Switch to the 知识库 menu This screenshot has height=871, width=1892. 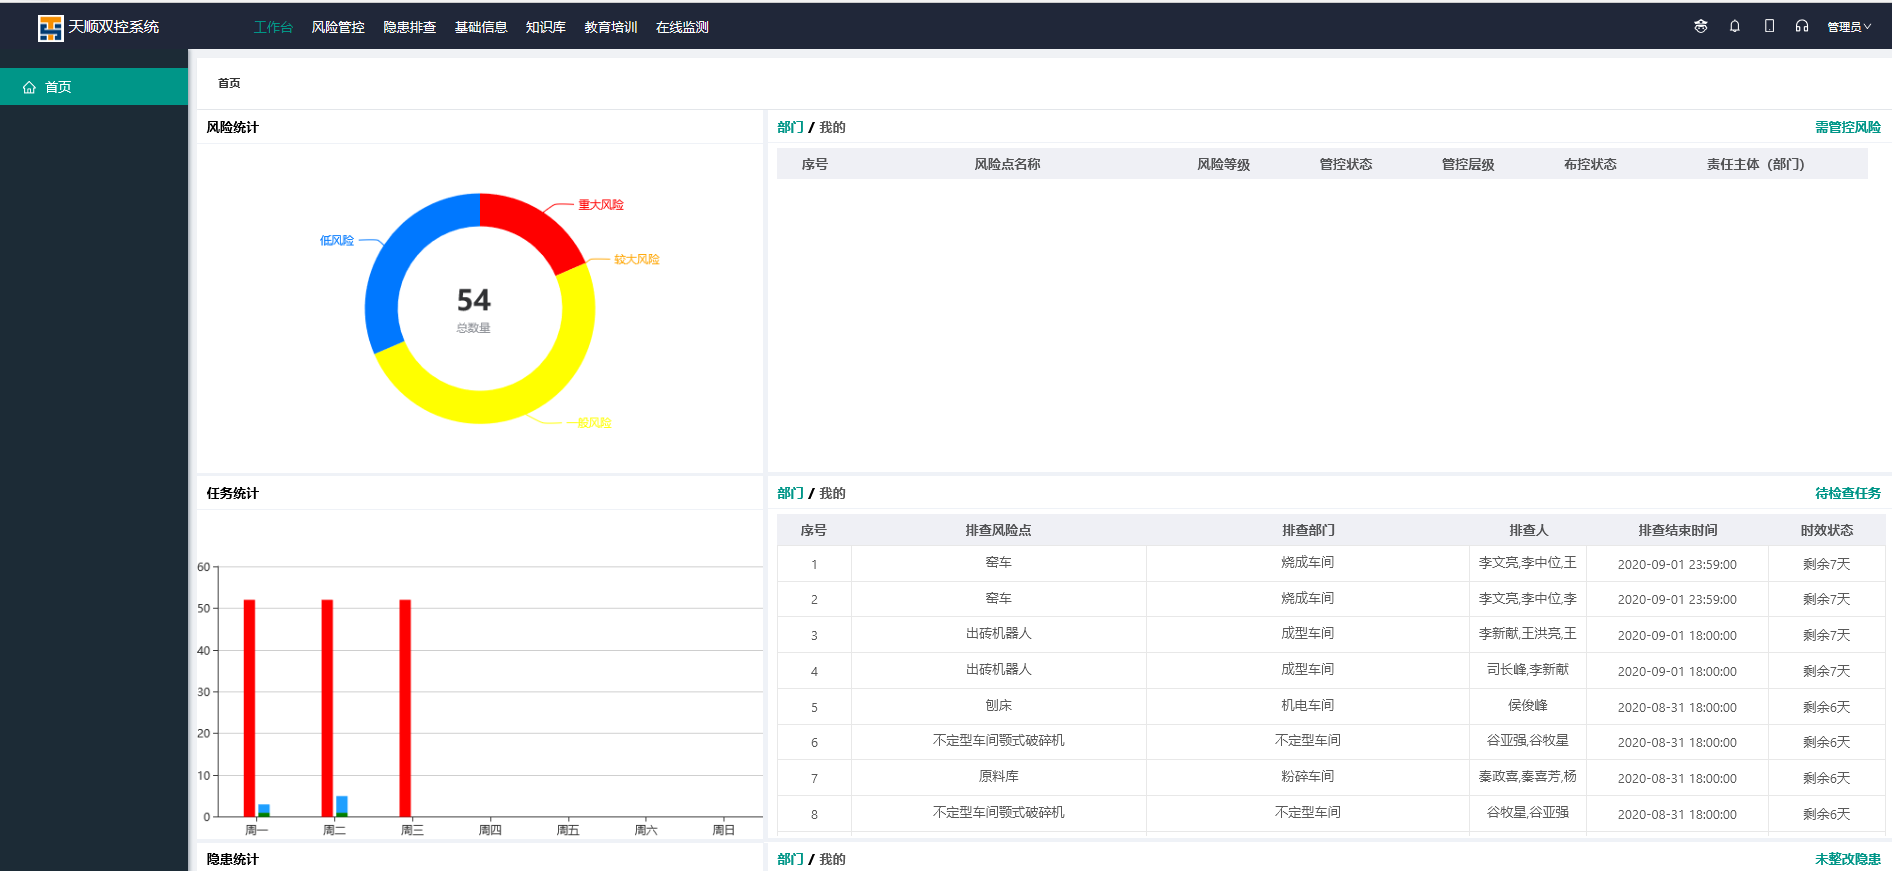click(546, 27)
